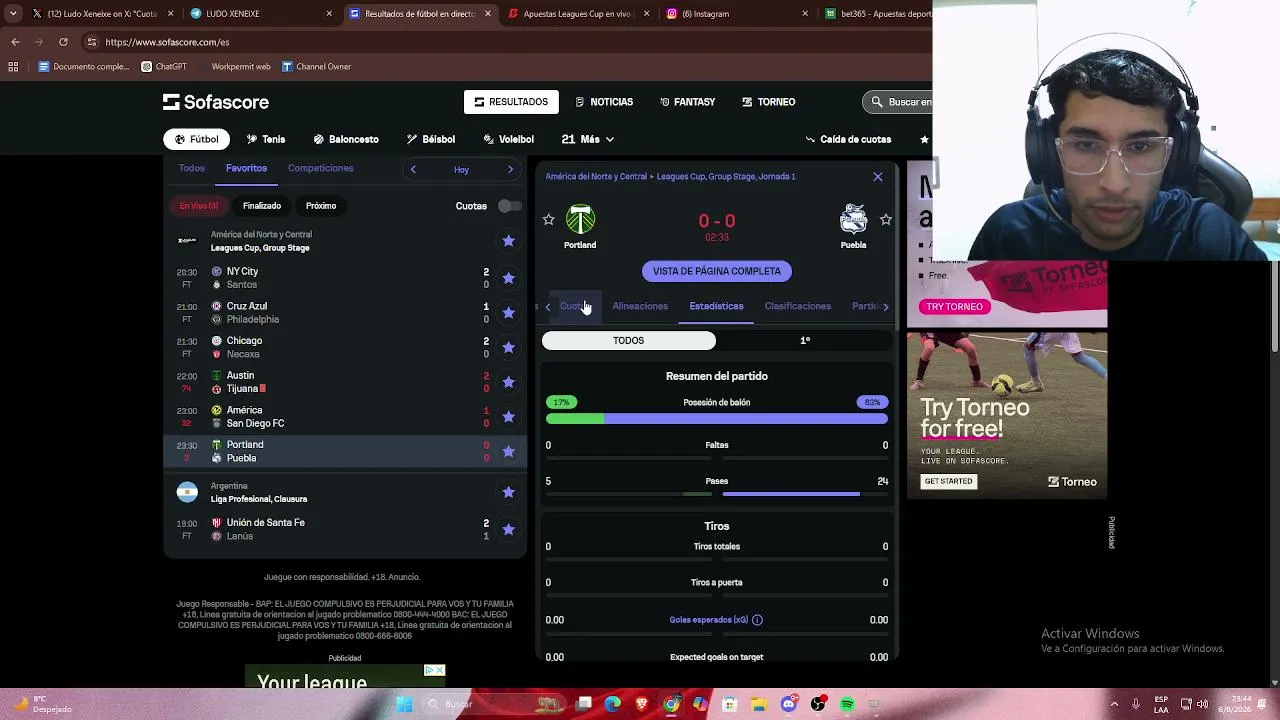The width and height of the screenshot is (1280, 720).
Task: Select the Fútbol sport chip
Action: click(x=196, y=139)
